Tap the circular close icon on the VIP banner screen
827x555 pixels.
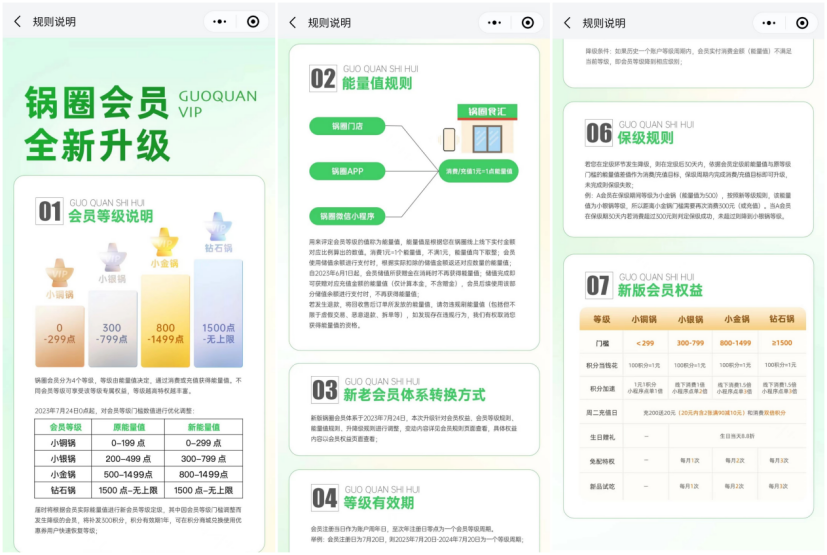pyautogui.click(x=252, y=22)
